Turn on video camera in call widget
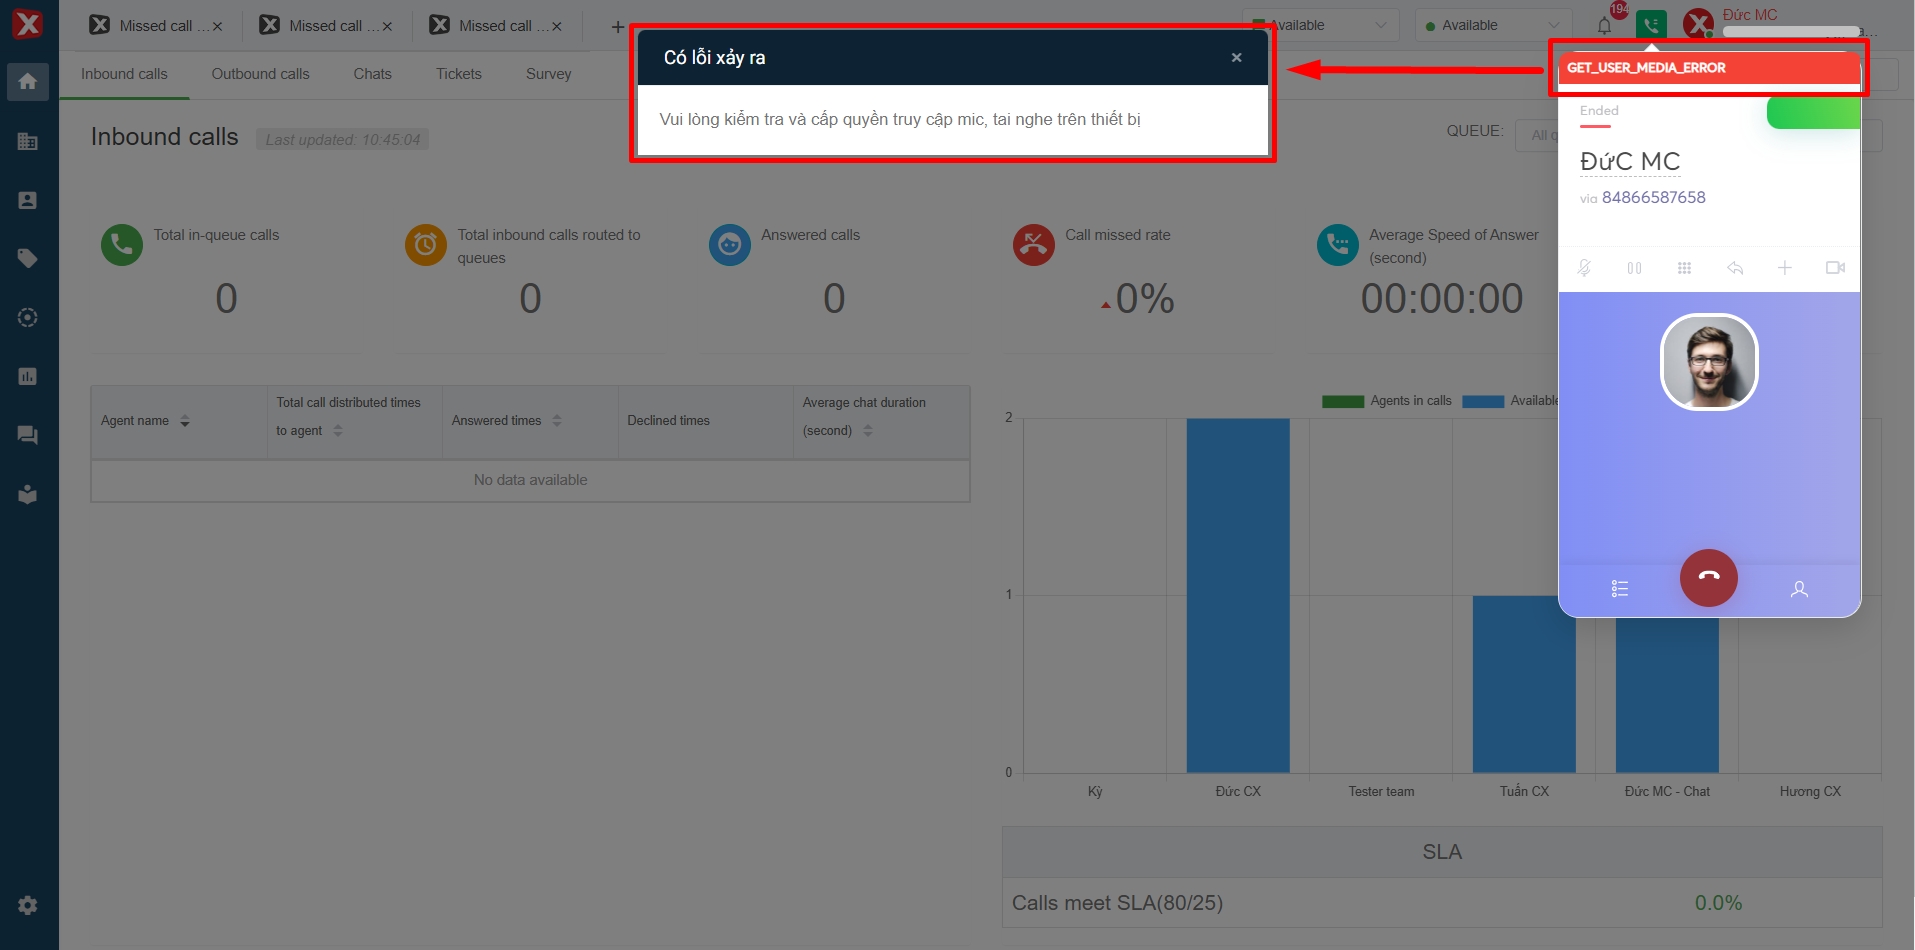This screenshot has height=950, width=1915. point(1835,268)
